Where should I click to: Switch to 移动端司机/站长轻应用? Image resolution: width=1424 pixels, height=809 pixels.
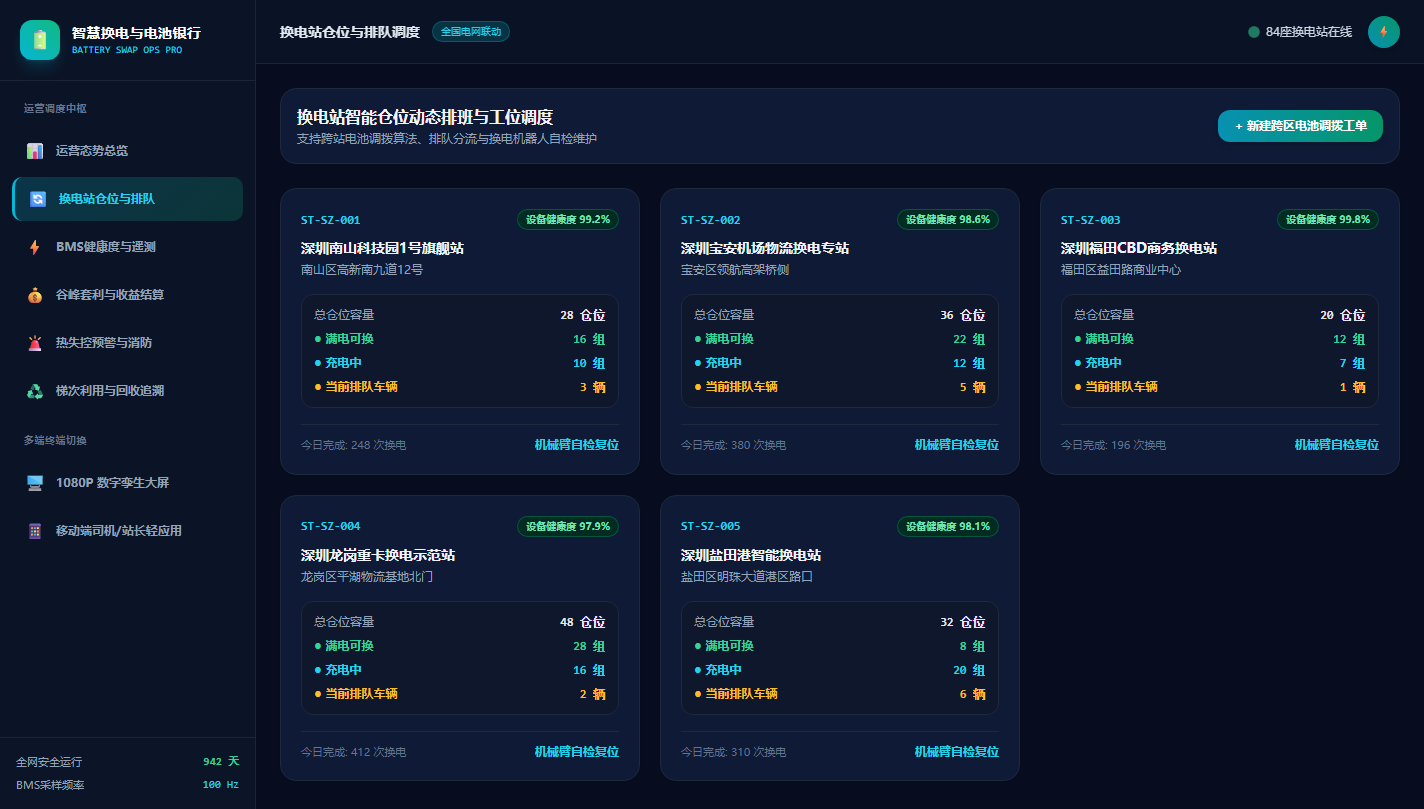pyautogui.click(x=127, y=531)
